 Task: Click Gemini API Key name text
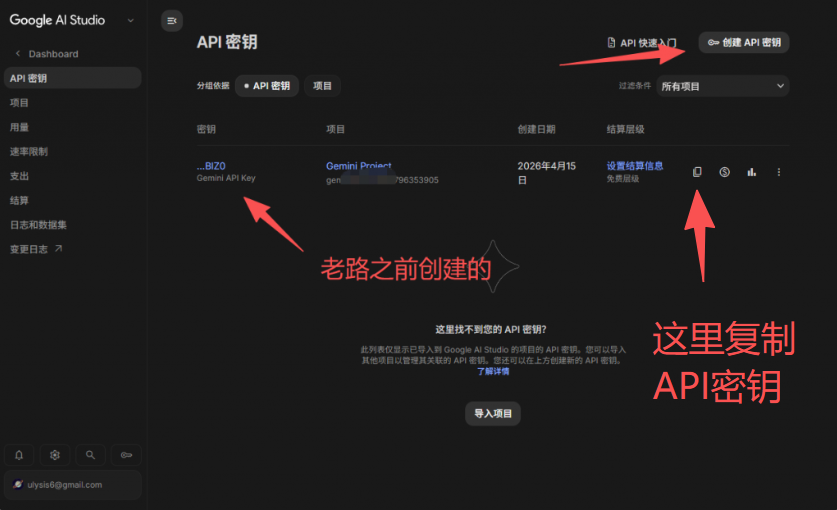click(x=226, y=178)
